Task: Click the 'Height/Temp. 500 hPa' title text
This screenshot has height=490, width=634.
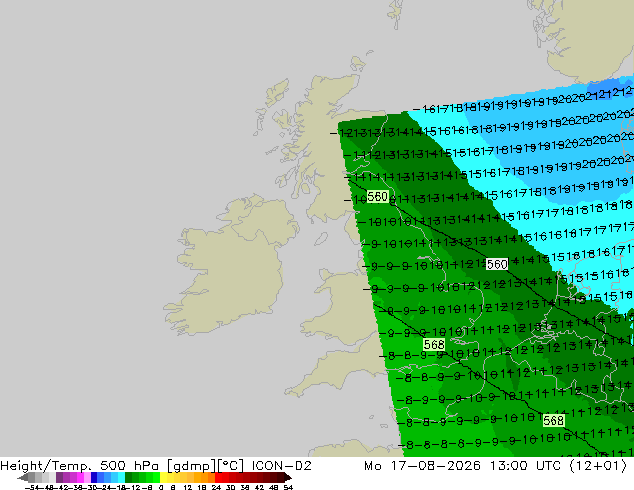Action: (80, 465)
